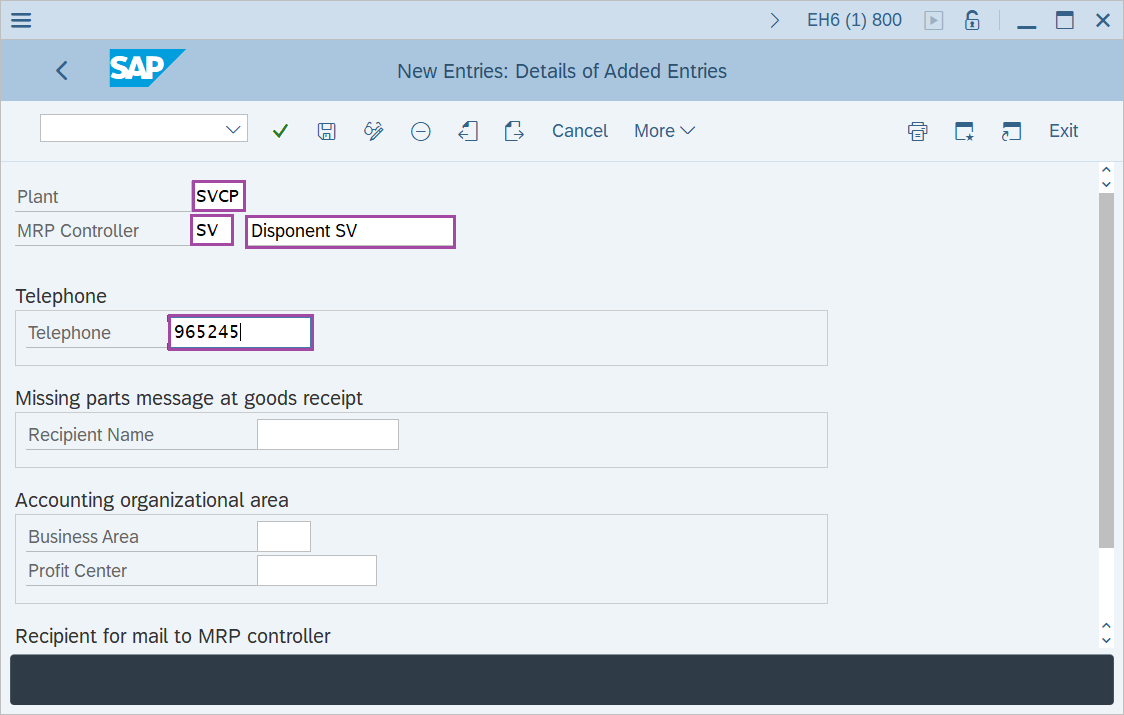Viewport: 1124px width, 715px height.
Task: Expand the More options menu
Action: pyautogui.click(x=663, y=130)
